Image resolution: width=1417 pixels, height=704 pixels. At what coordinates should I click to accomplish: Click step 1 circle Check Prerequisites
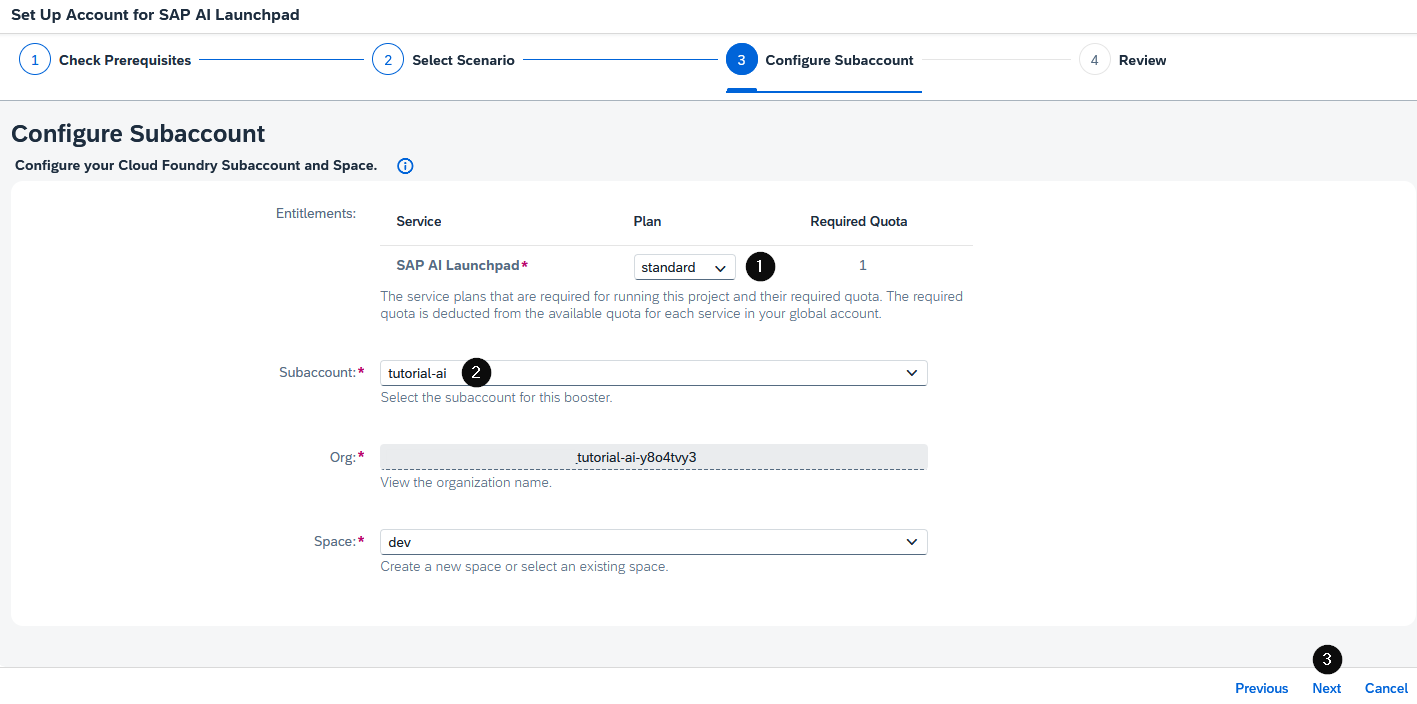pyautogui.click(x=35, y=60)
